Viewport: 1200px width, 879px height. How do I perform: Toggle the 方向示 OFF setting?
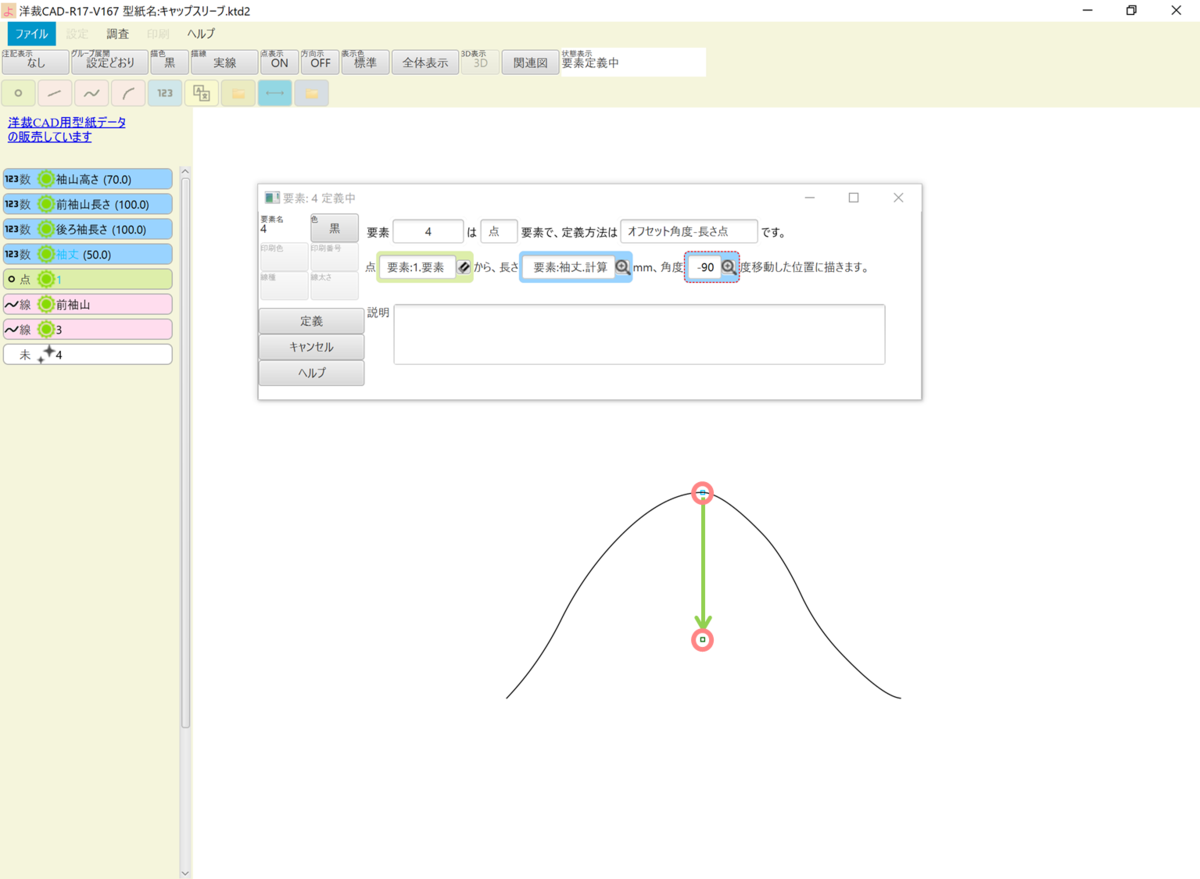coord(320,62)
